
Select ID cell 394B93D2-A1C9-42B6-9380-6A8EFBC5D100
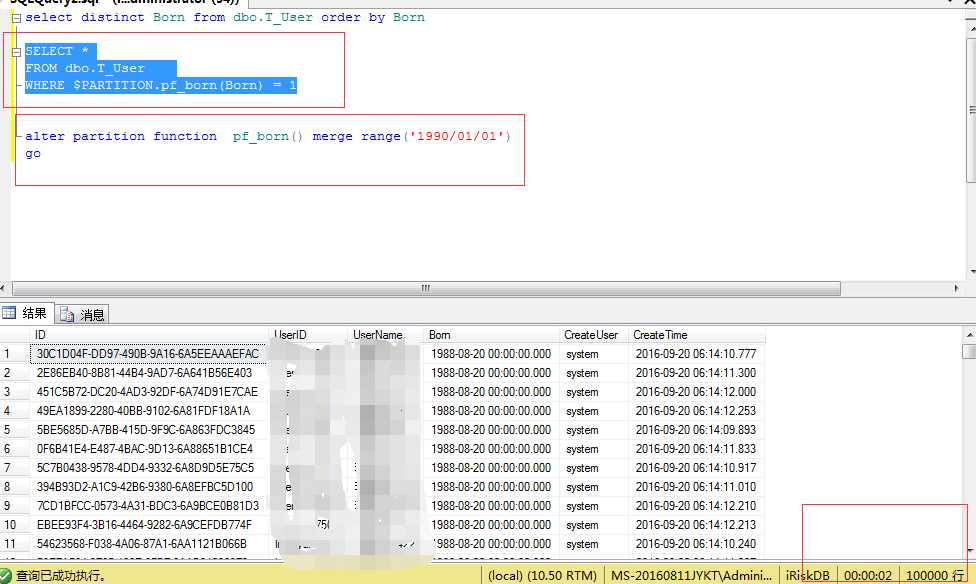coord(148,487)
